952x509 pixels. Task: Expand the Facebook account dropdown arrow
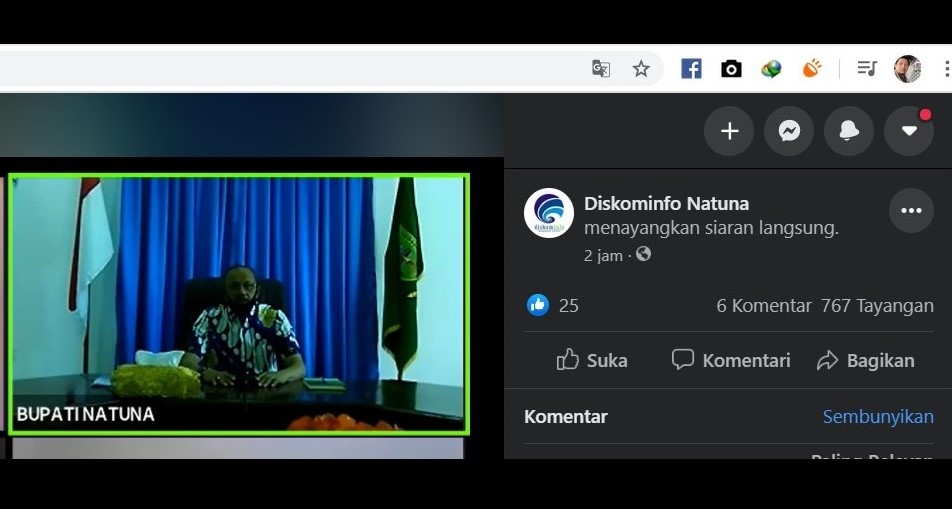pos(909,131)
